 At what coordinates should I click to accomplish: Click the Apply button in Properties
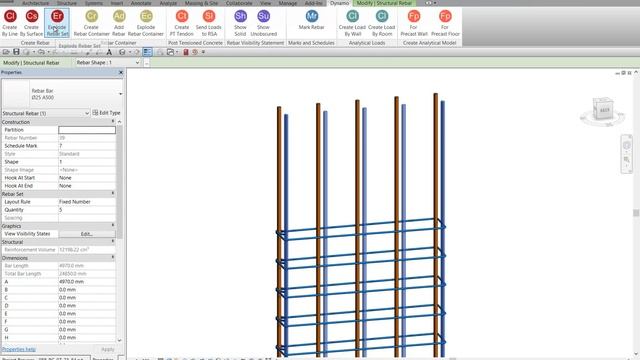click(107, 349)
